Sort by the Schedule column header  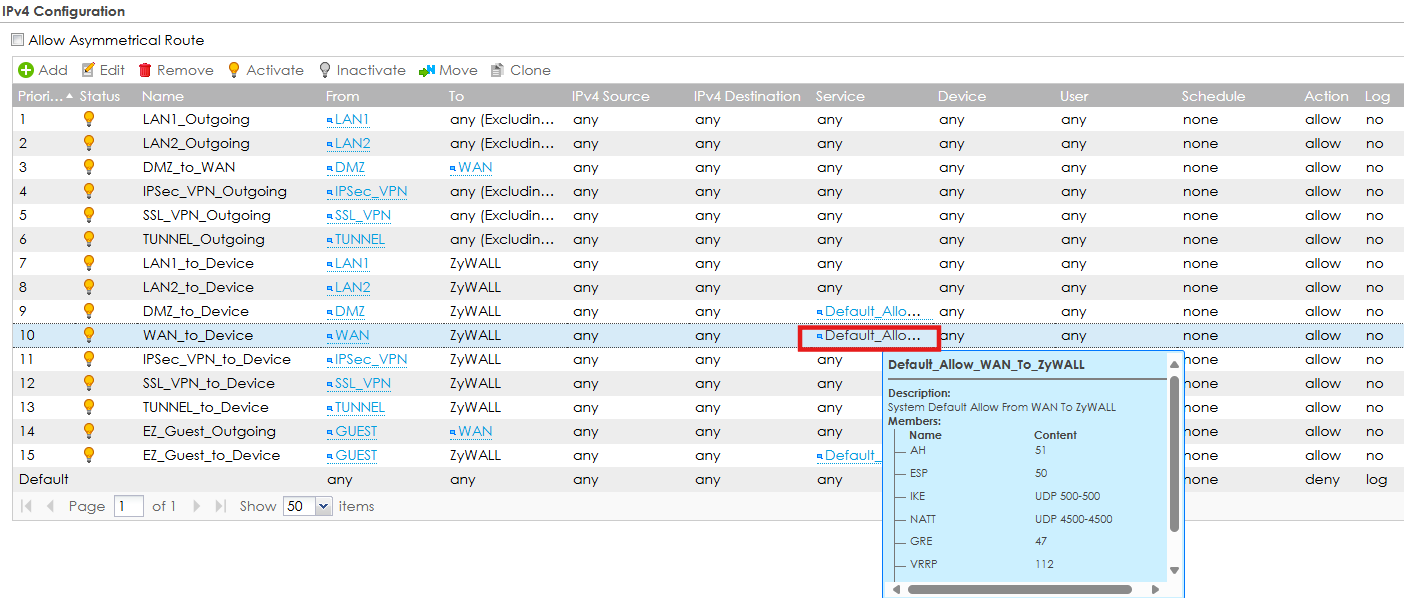pyautogui.click(x=1213, y=96)
